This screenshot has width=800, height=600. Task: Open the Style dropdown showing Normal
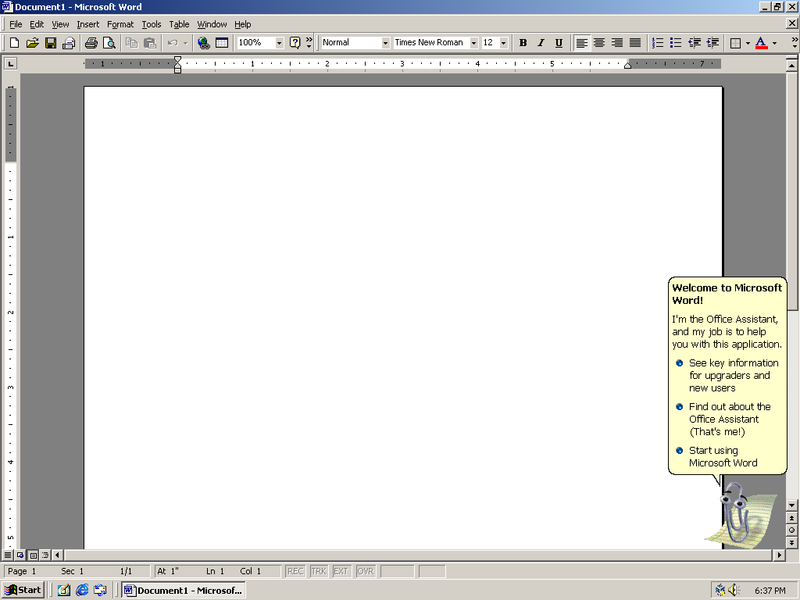pos(385,43)
